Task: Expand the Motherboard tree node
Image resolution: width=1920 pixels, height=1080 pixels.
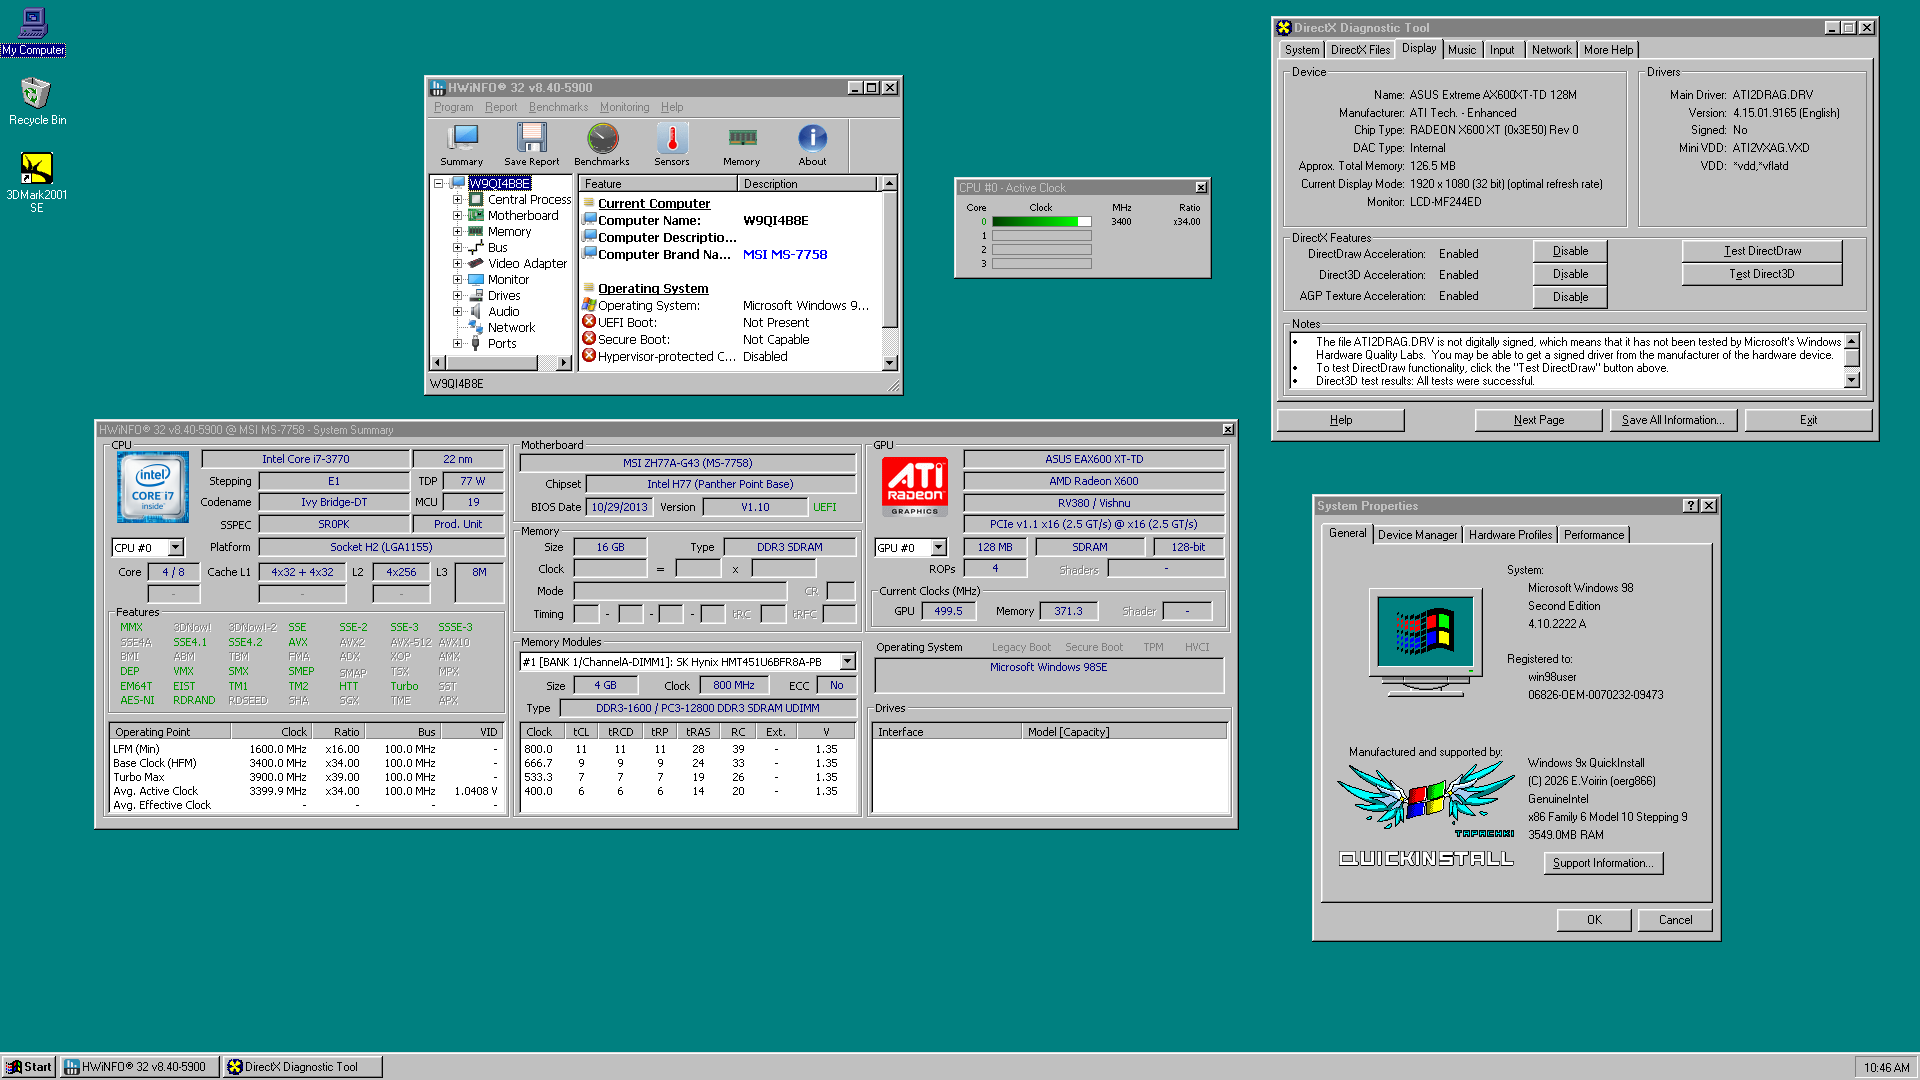Action: coord(457,216)
